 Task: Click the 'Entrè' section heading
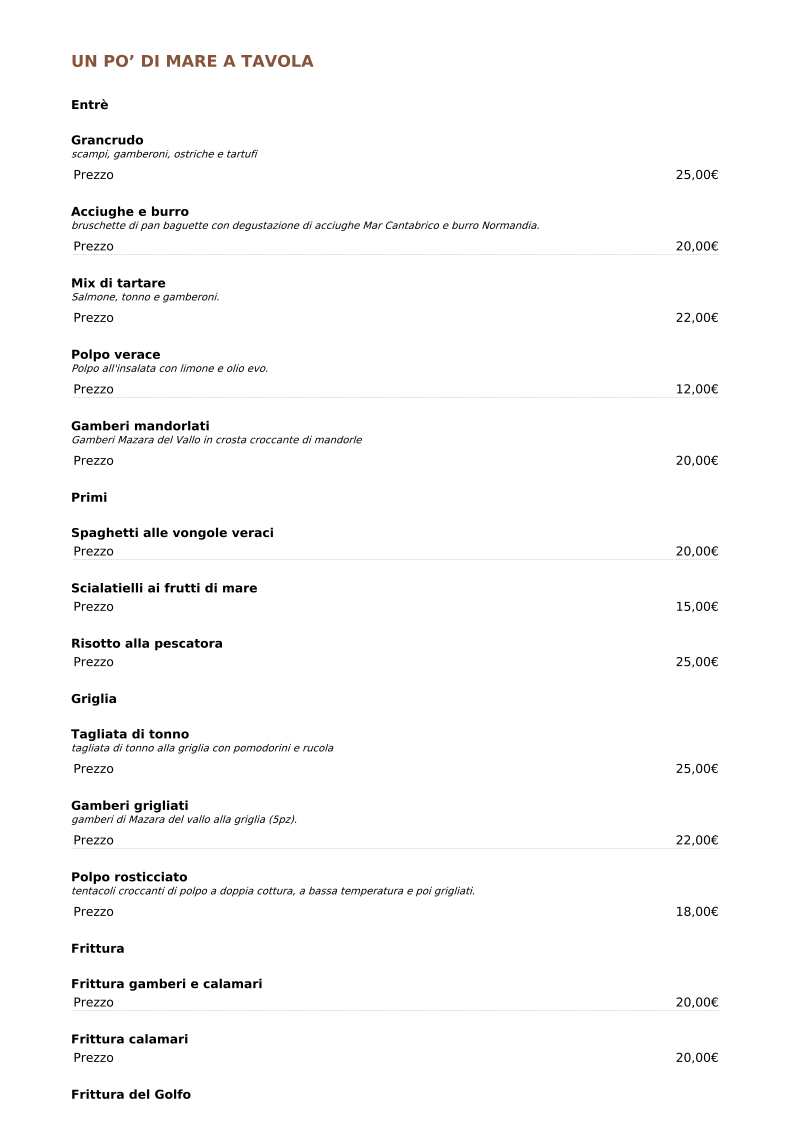90,105
